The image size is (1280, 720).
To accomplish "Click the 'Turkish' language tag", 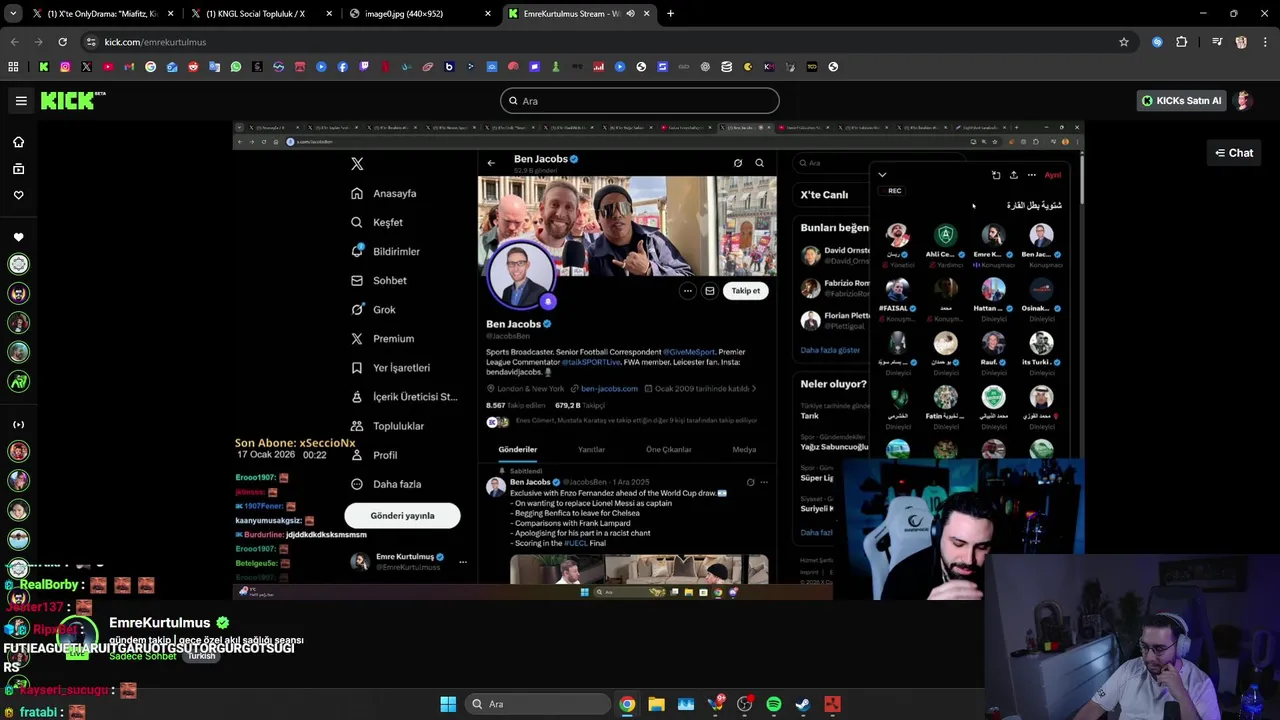I will [x=201, y=656].
